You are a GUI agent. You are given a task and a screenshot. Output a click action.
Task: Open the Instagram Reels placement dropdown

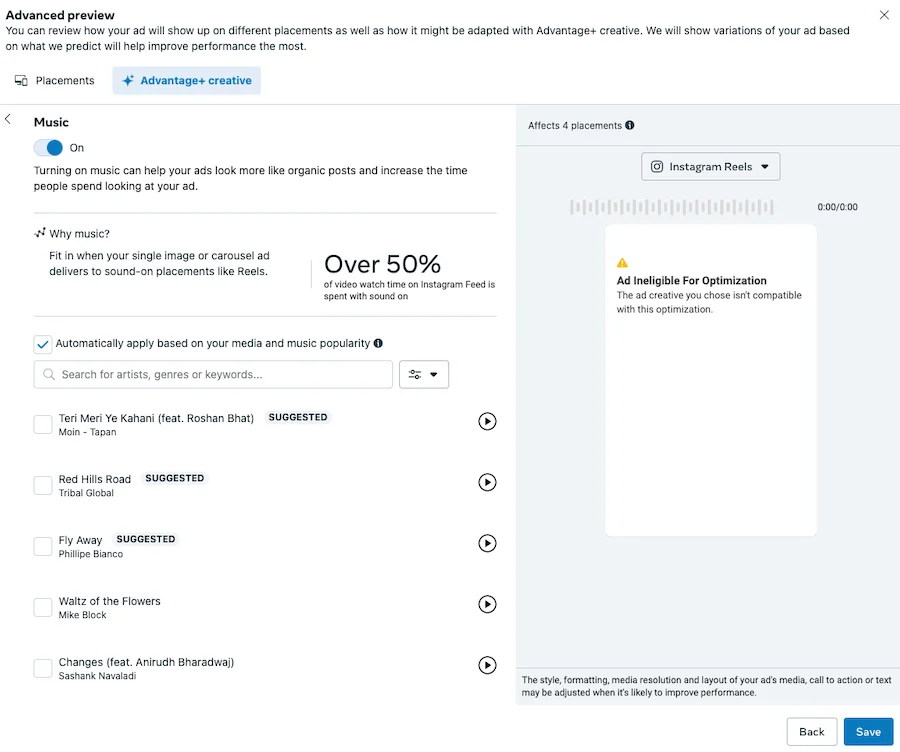coord(710,166)
